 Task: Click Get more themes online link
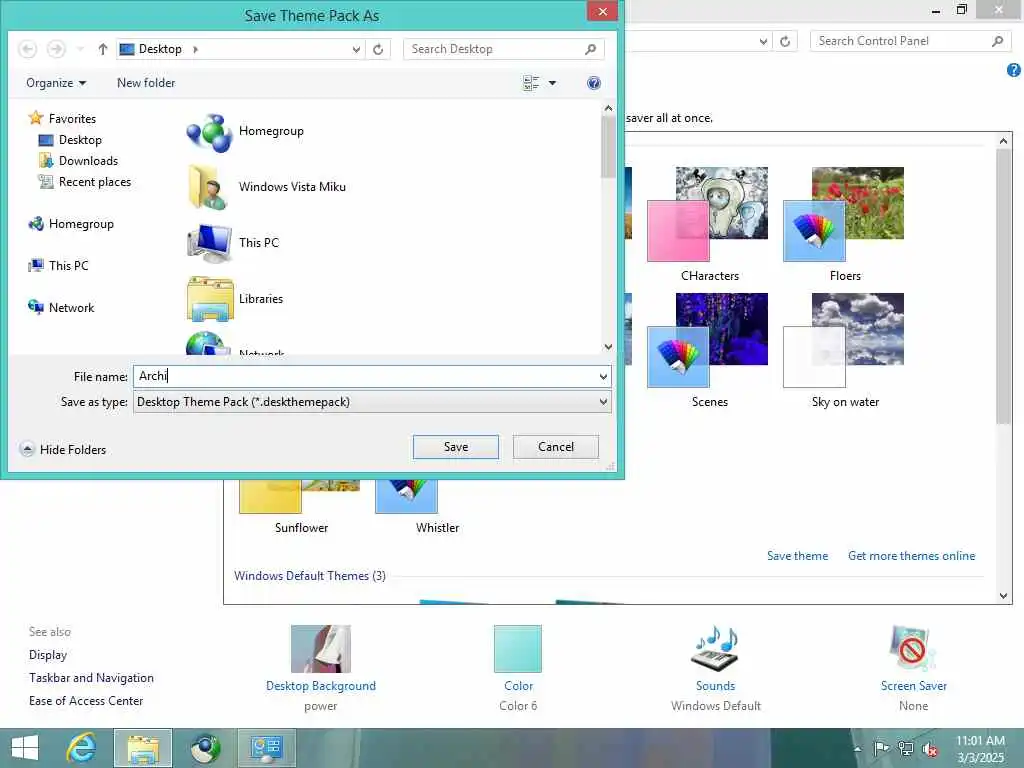click(912, 556)
